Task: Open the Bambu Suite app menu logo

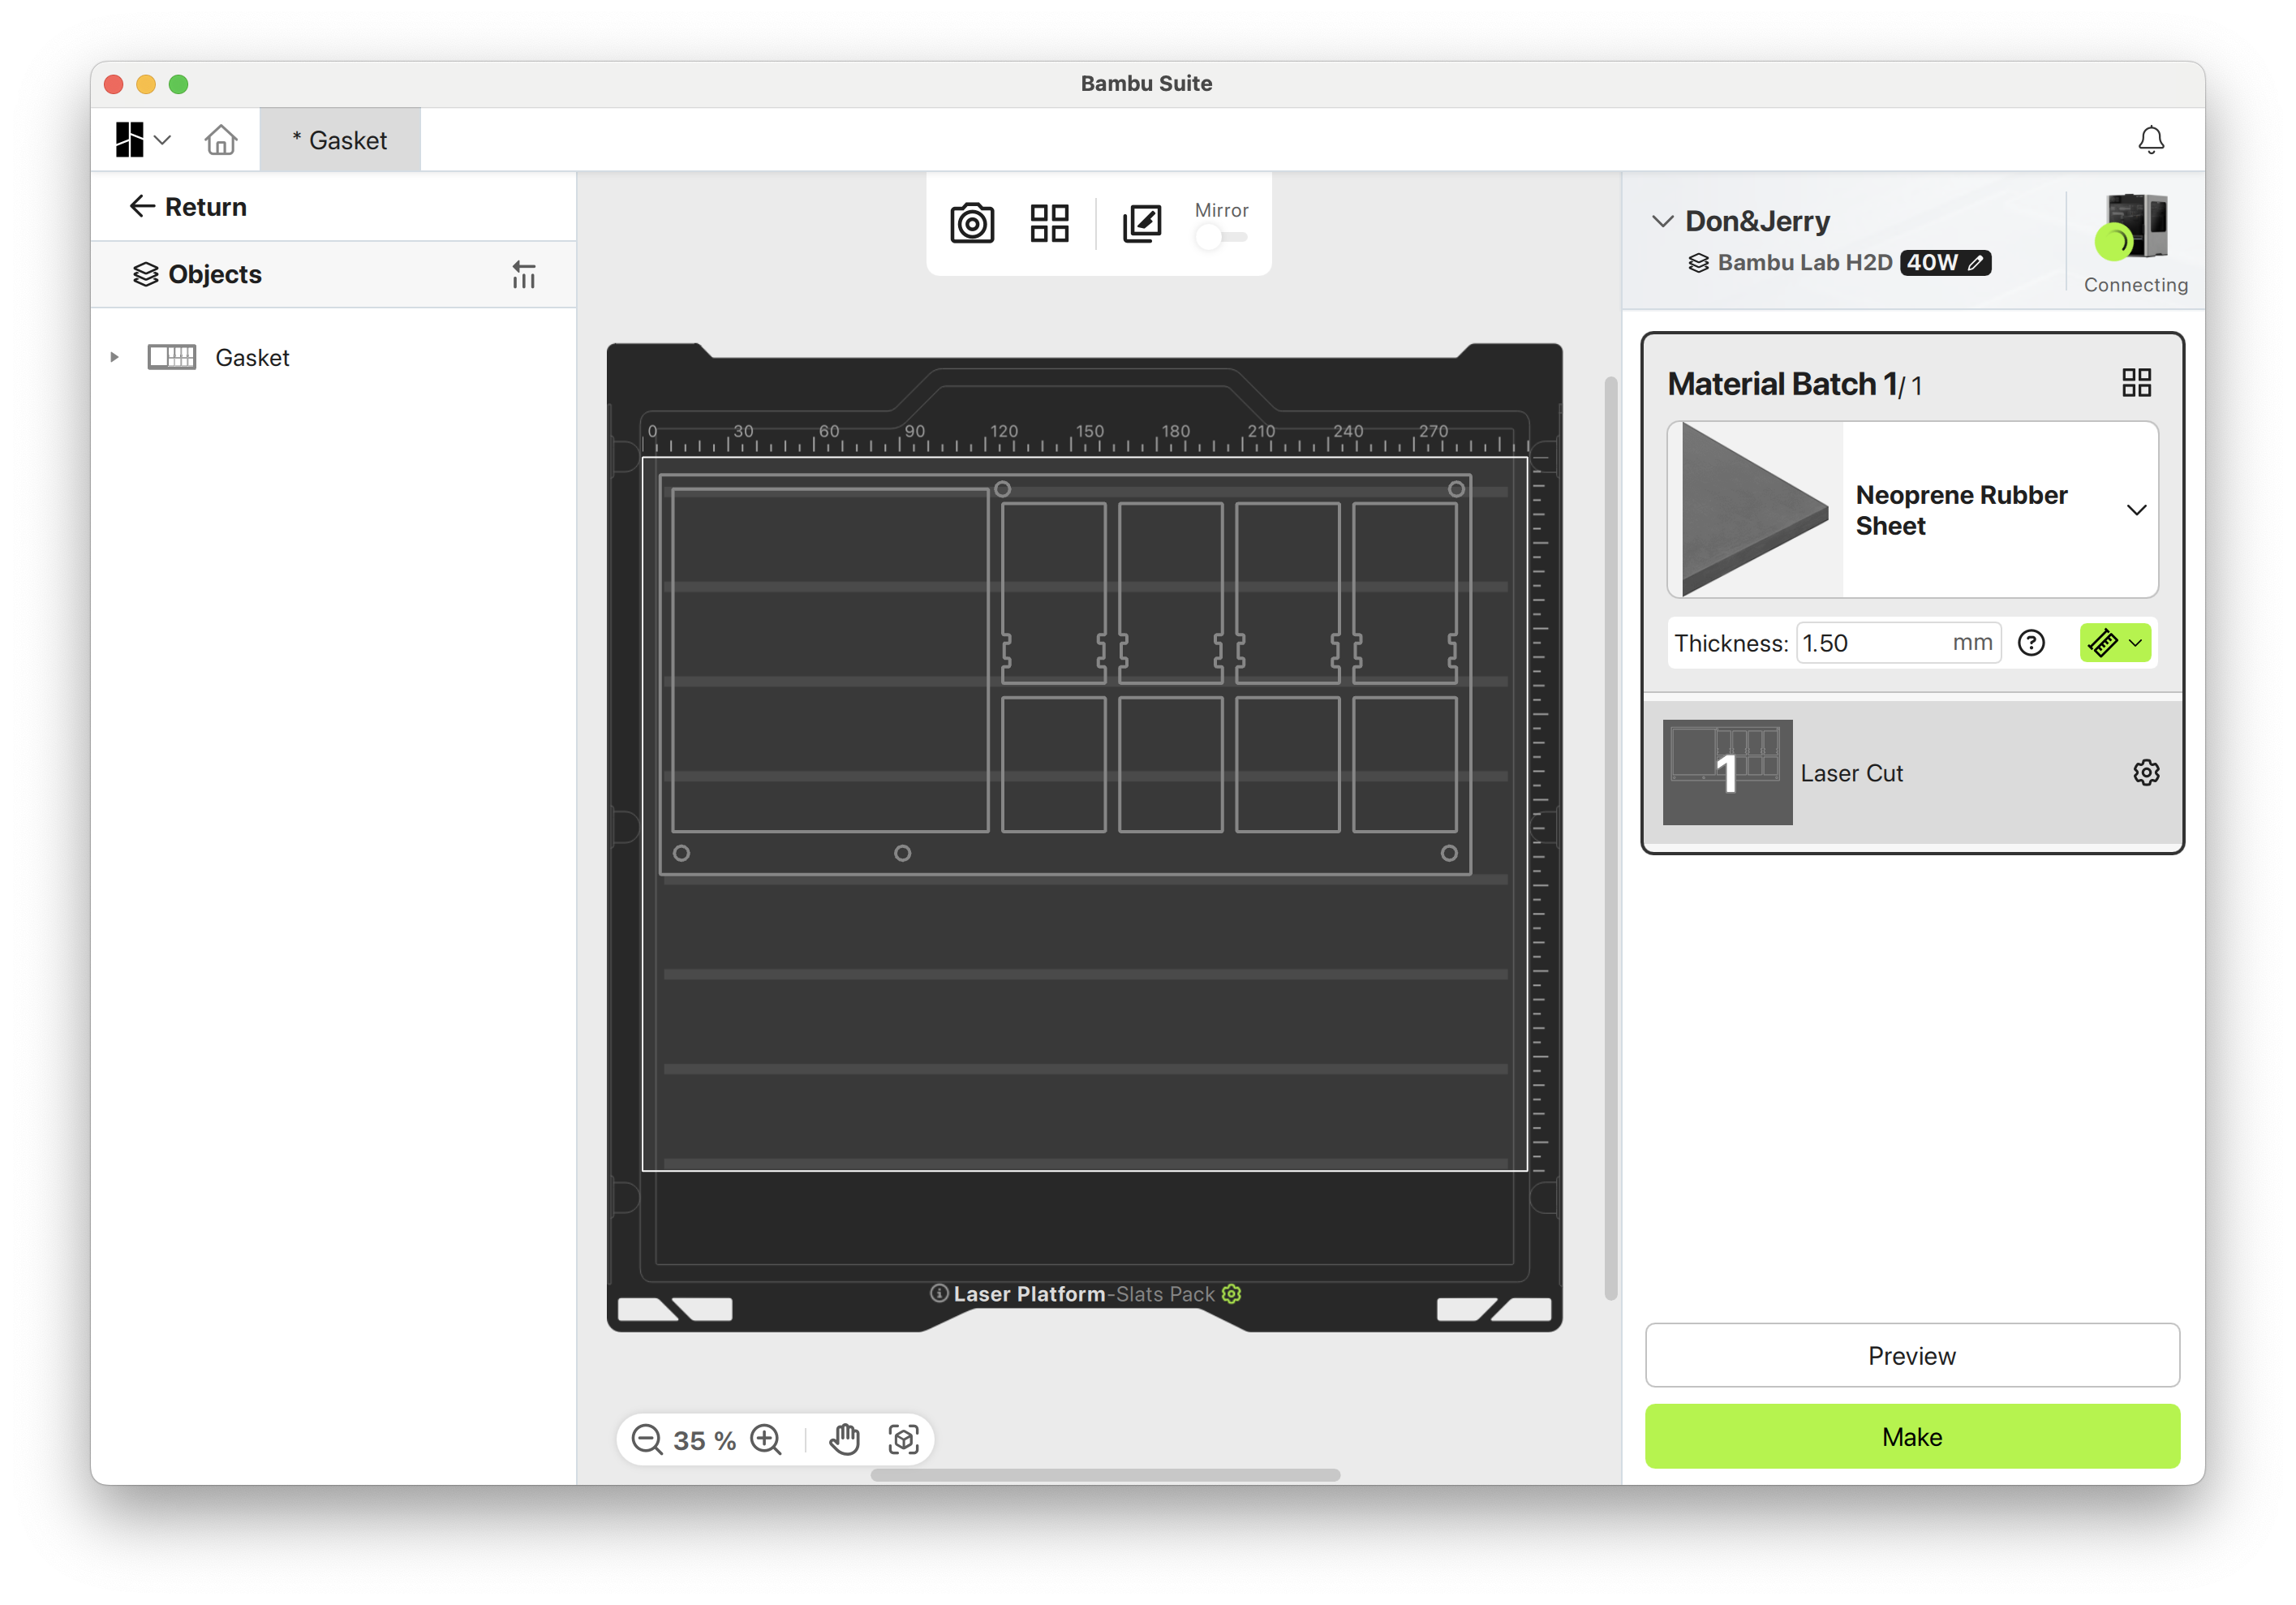Action: [x=129, y=140]
